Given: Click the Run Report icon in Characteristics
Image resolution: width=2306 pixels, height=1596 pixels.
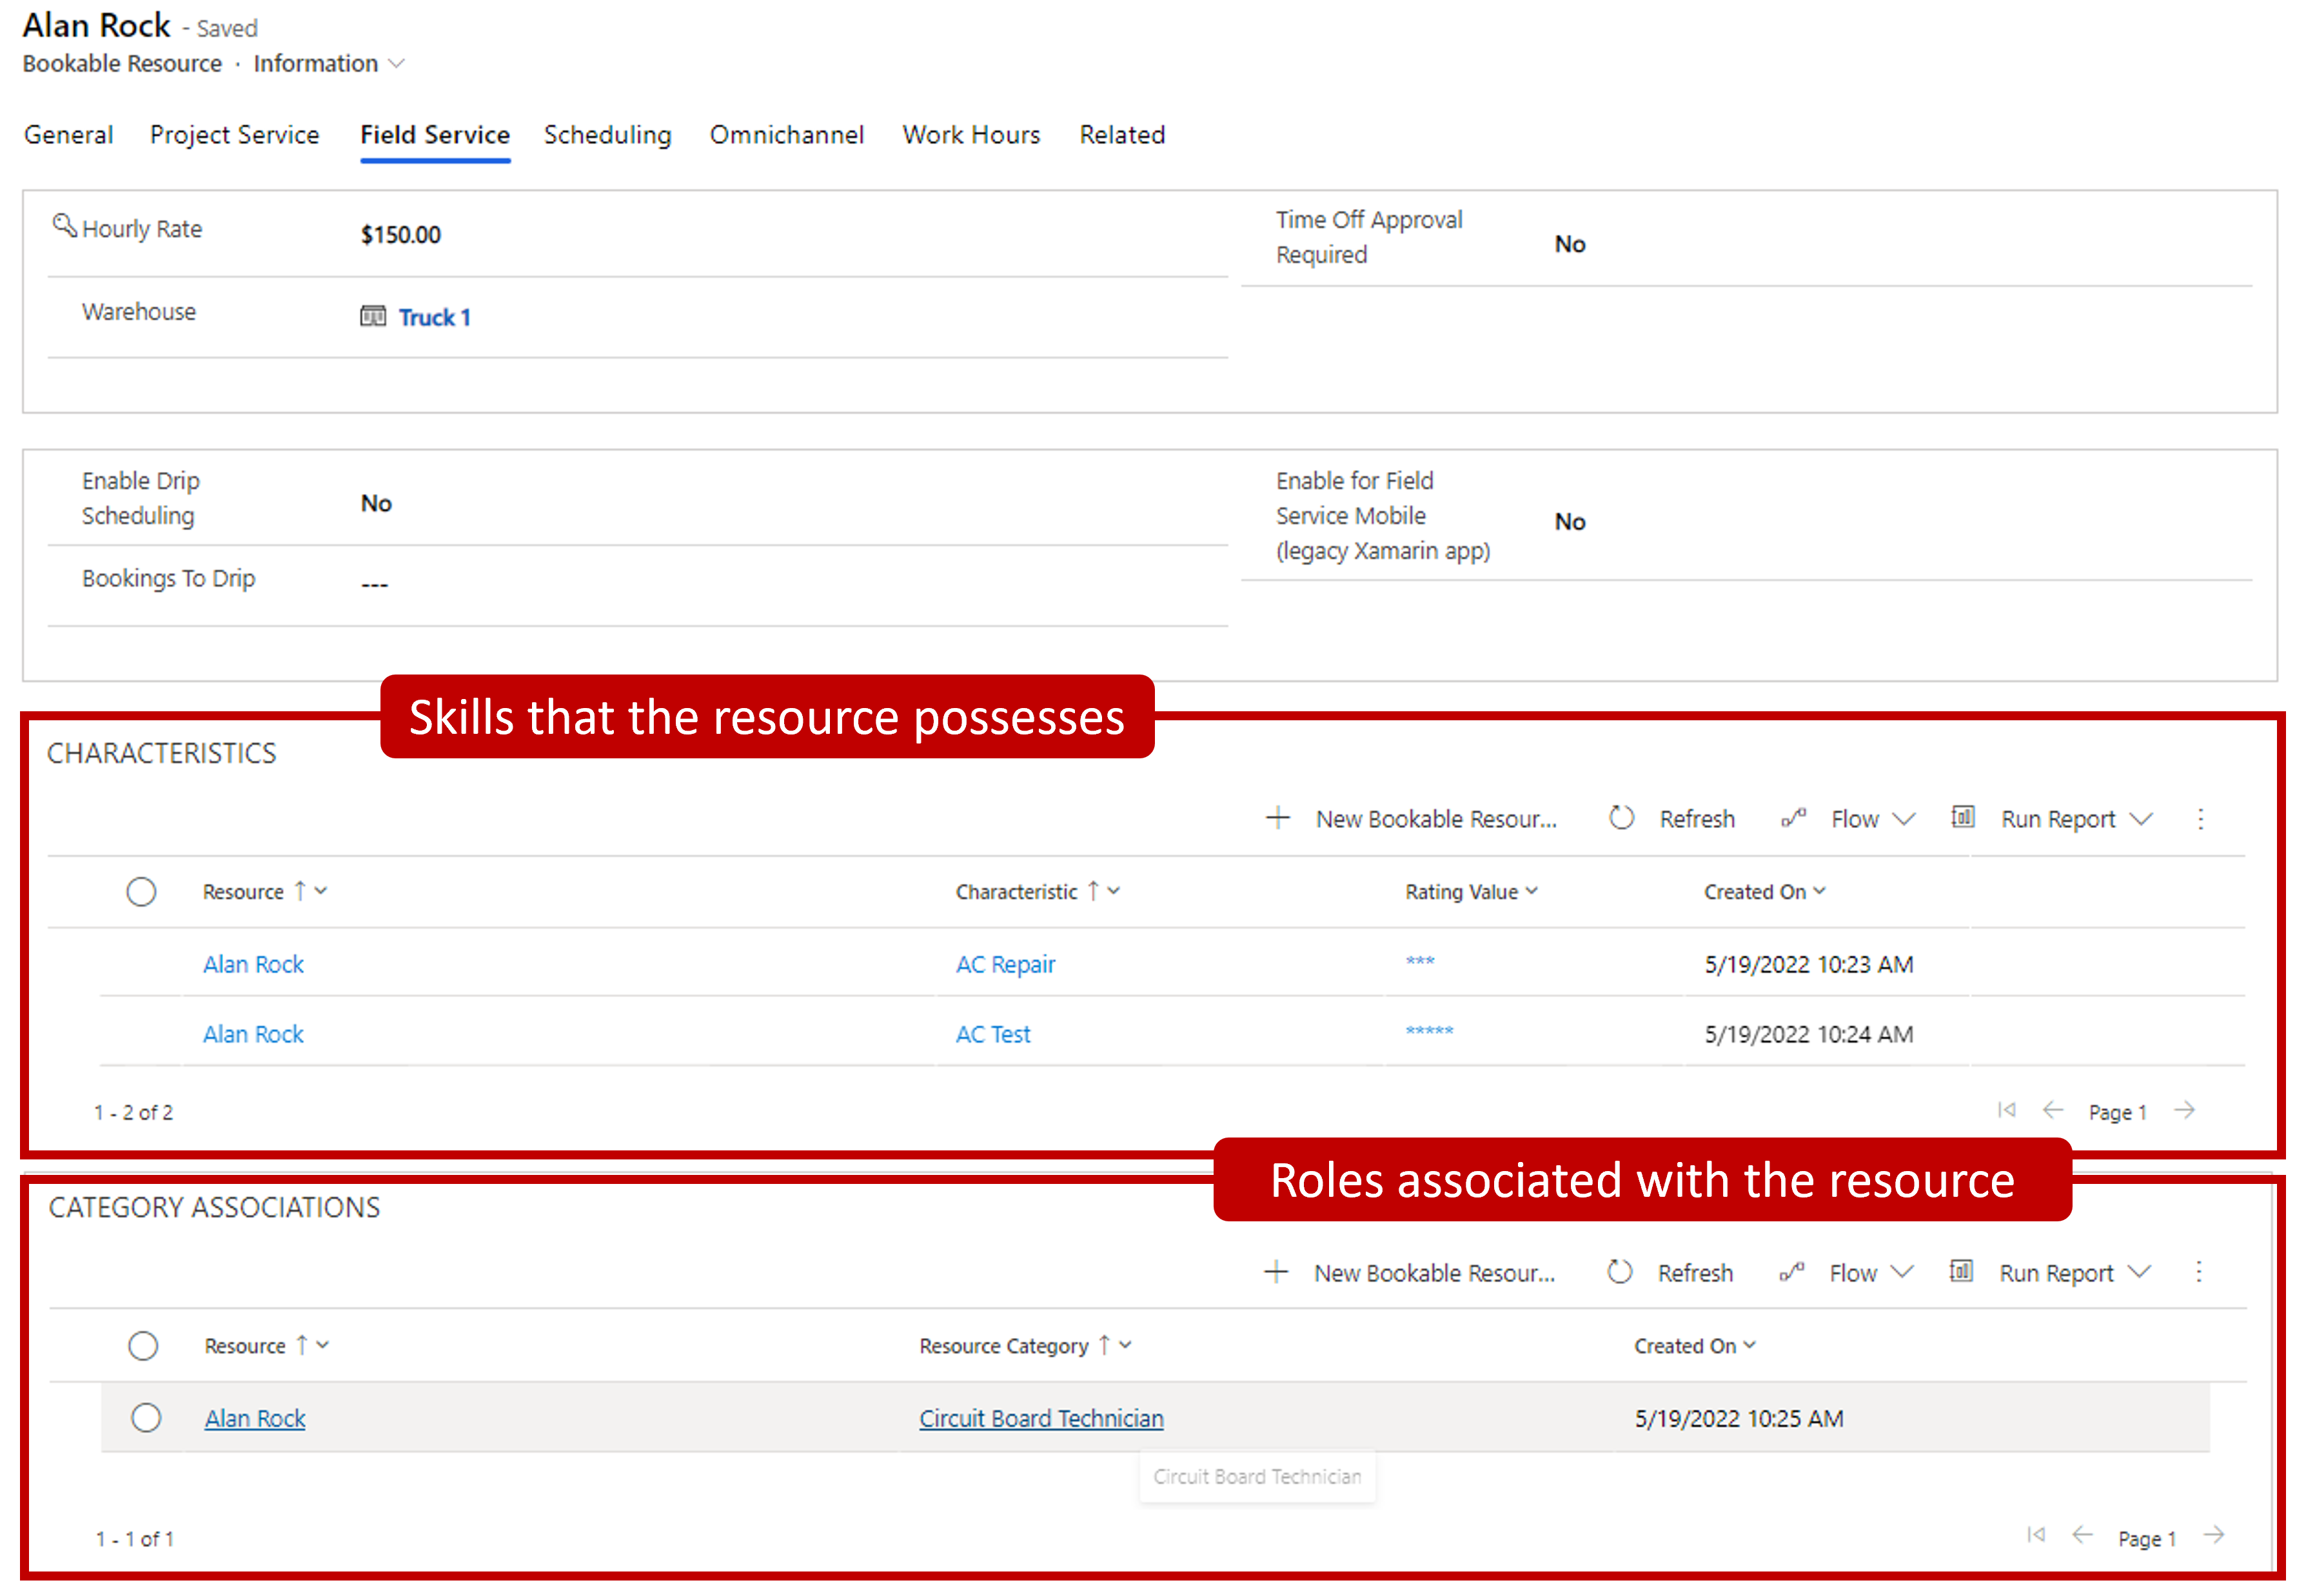Looking at the screenshot, I should (1963, 817).
